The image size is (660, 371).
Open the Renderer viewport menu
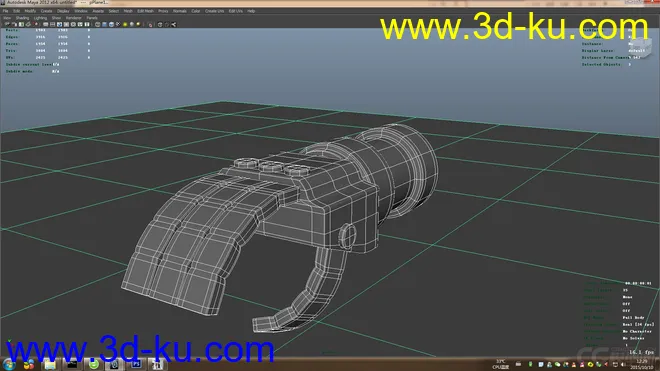click(x=74, y=18)
